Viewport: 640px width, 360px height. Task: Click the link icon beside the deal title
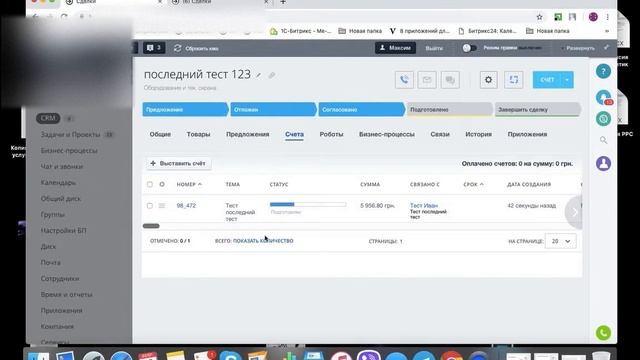click(271, 75)
